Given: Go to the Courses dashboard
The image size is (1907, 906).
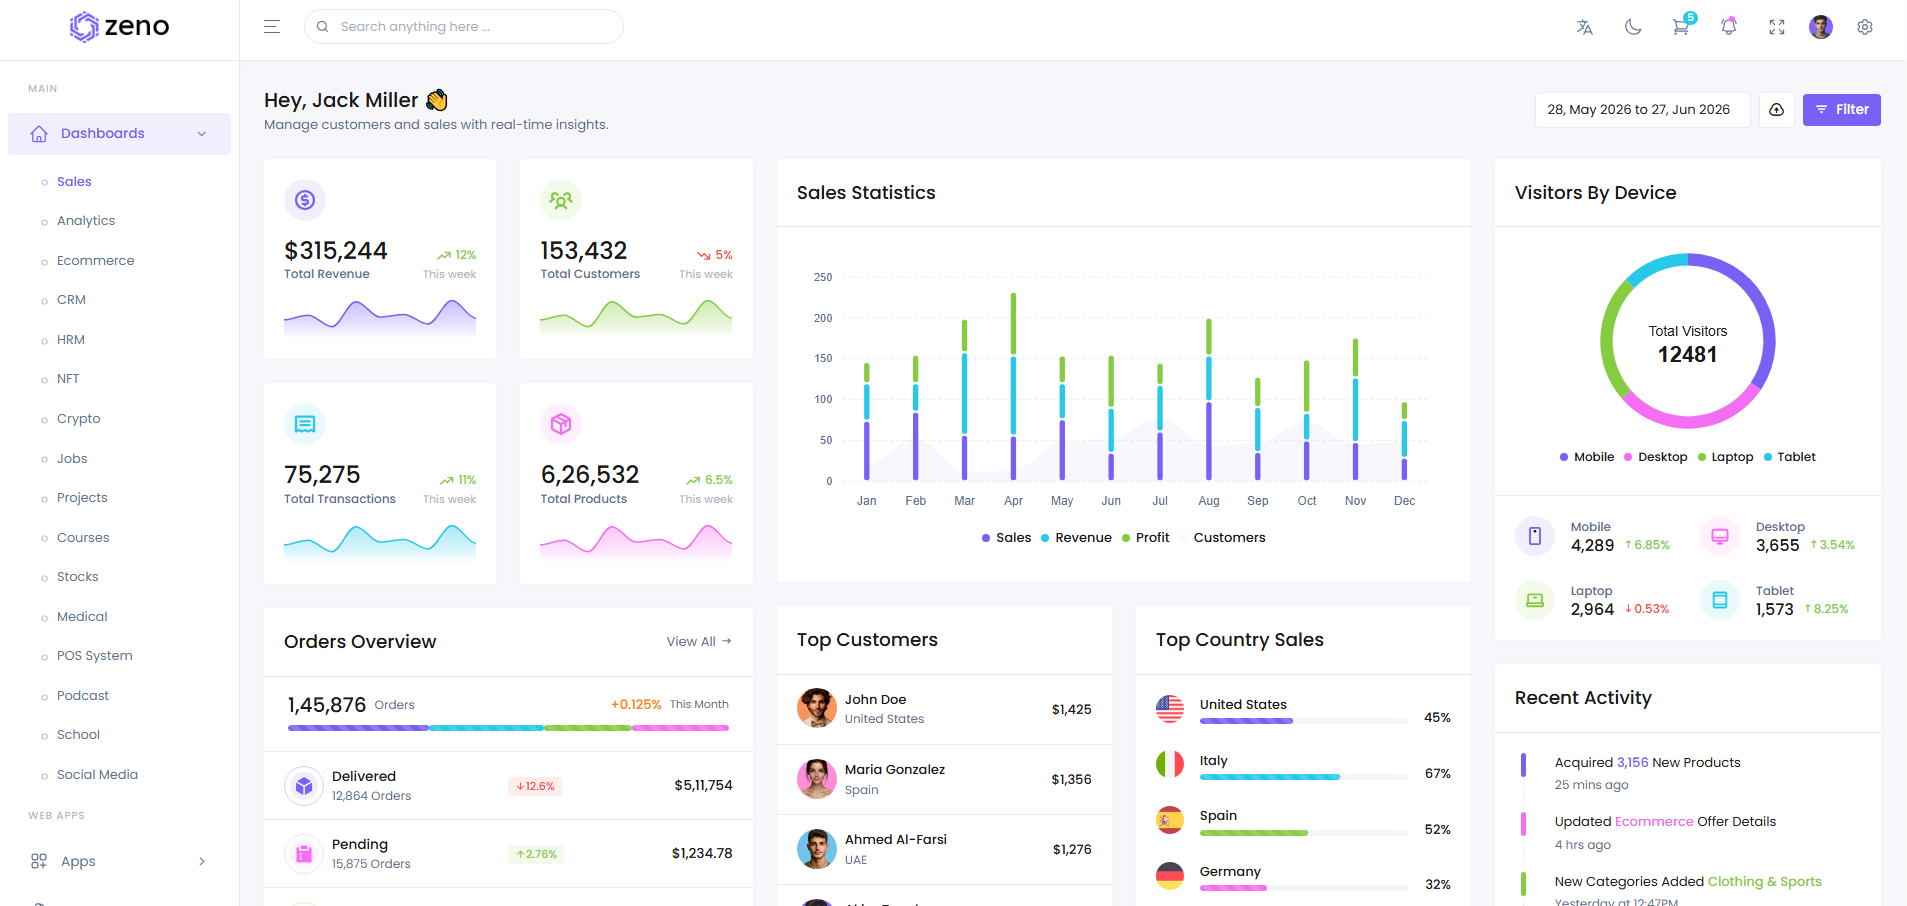Looking at the screenshot, I should point(83,538).
